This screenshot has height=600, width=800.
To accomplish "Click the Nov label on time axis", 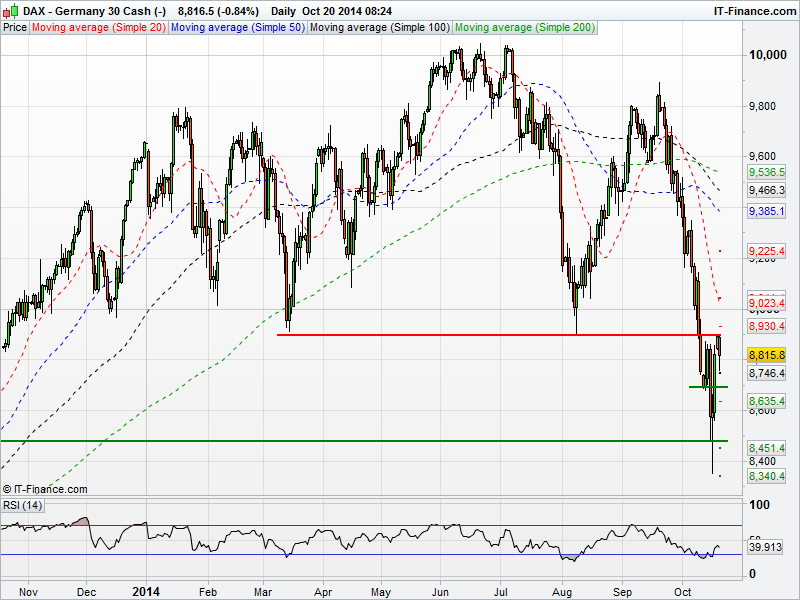I will pyautogui.click(x=28, y=592).
